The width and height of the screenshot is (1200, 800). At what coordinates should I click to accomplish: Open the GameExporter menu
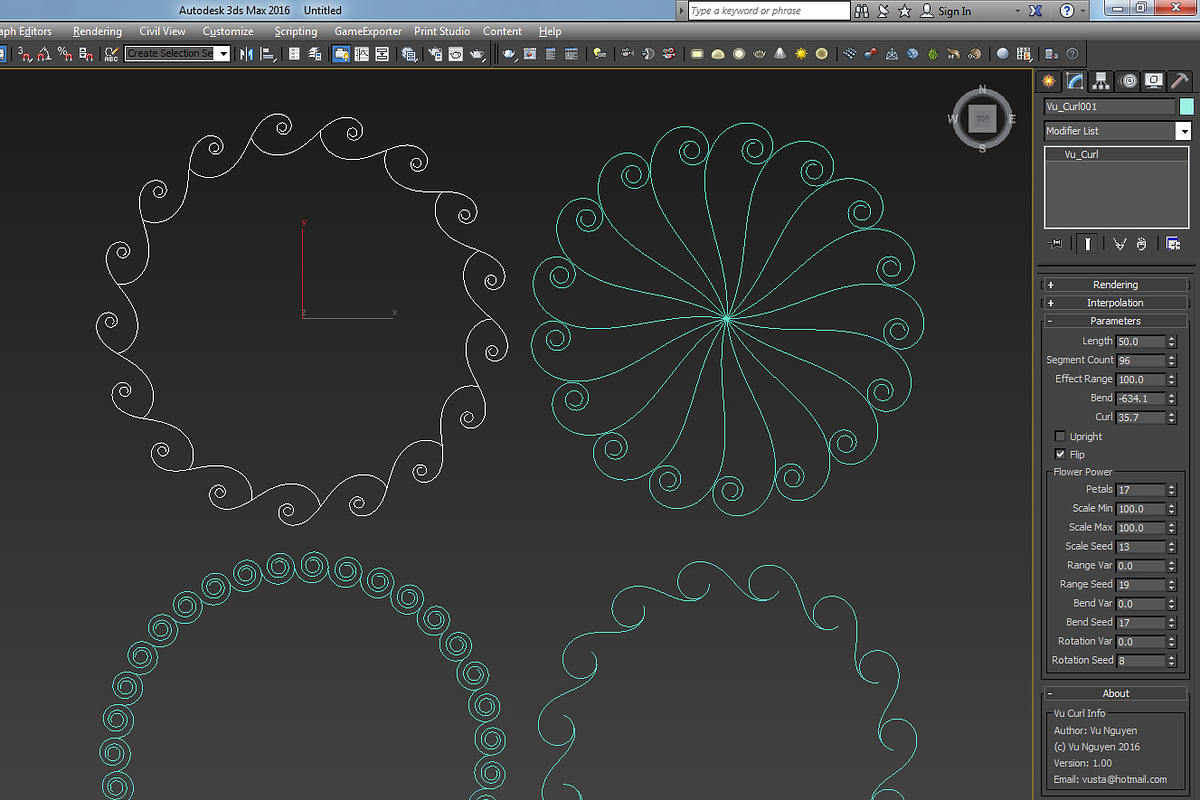point(368,32)
